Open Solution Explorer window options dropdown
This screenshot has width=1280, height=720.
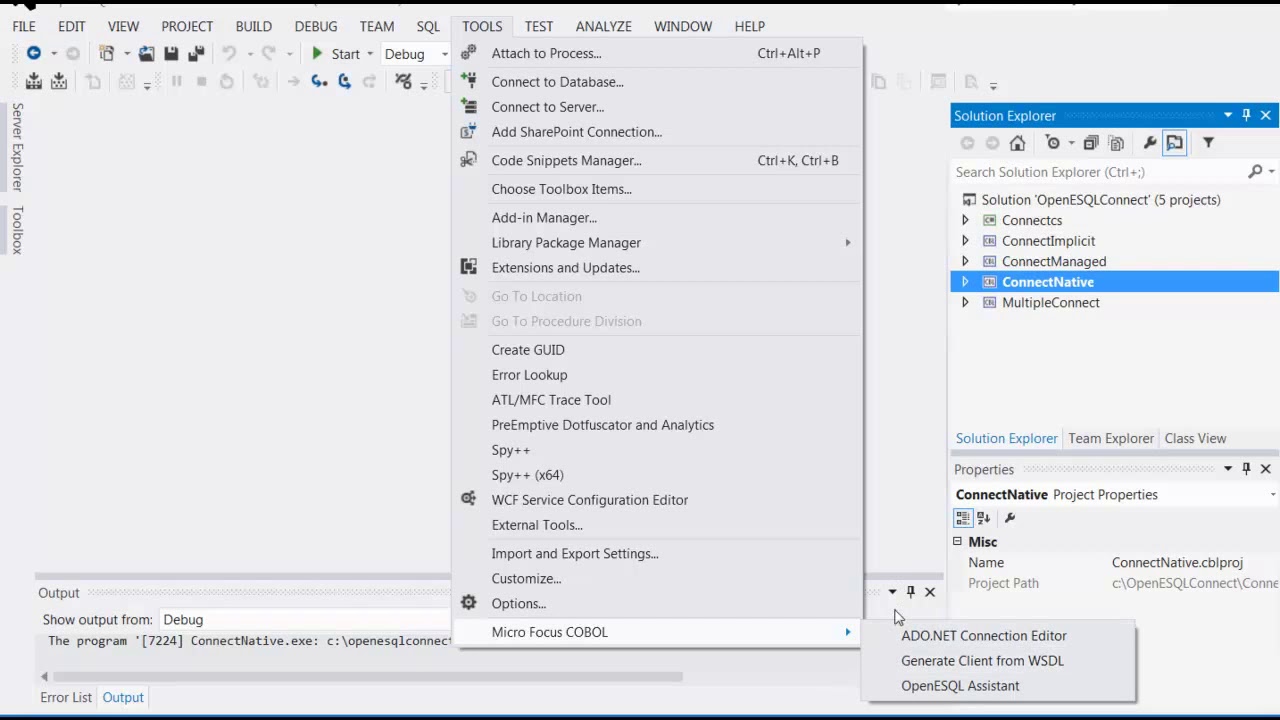1228,115
